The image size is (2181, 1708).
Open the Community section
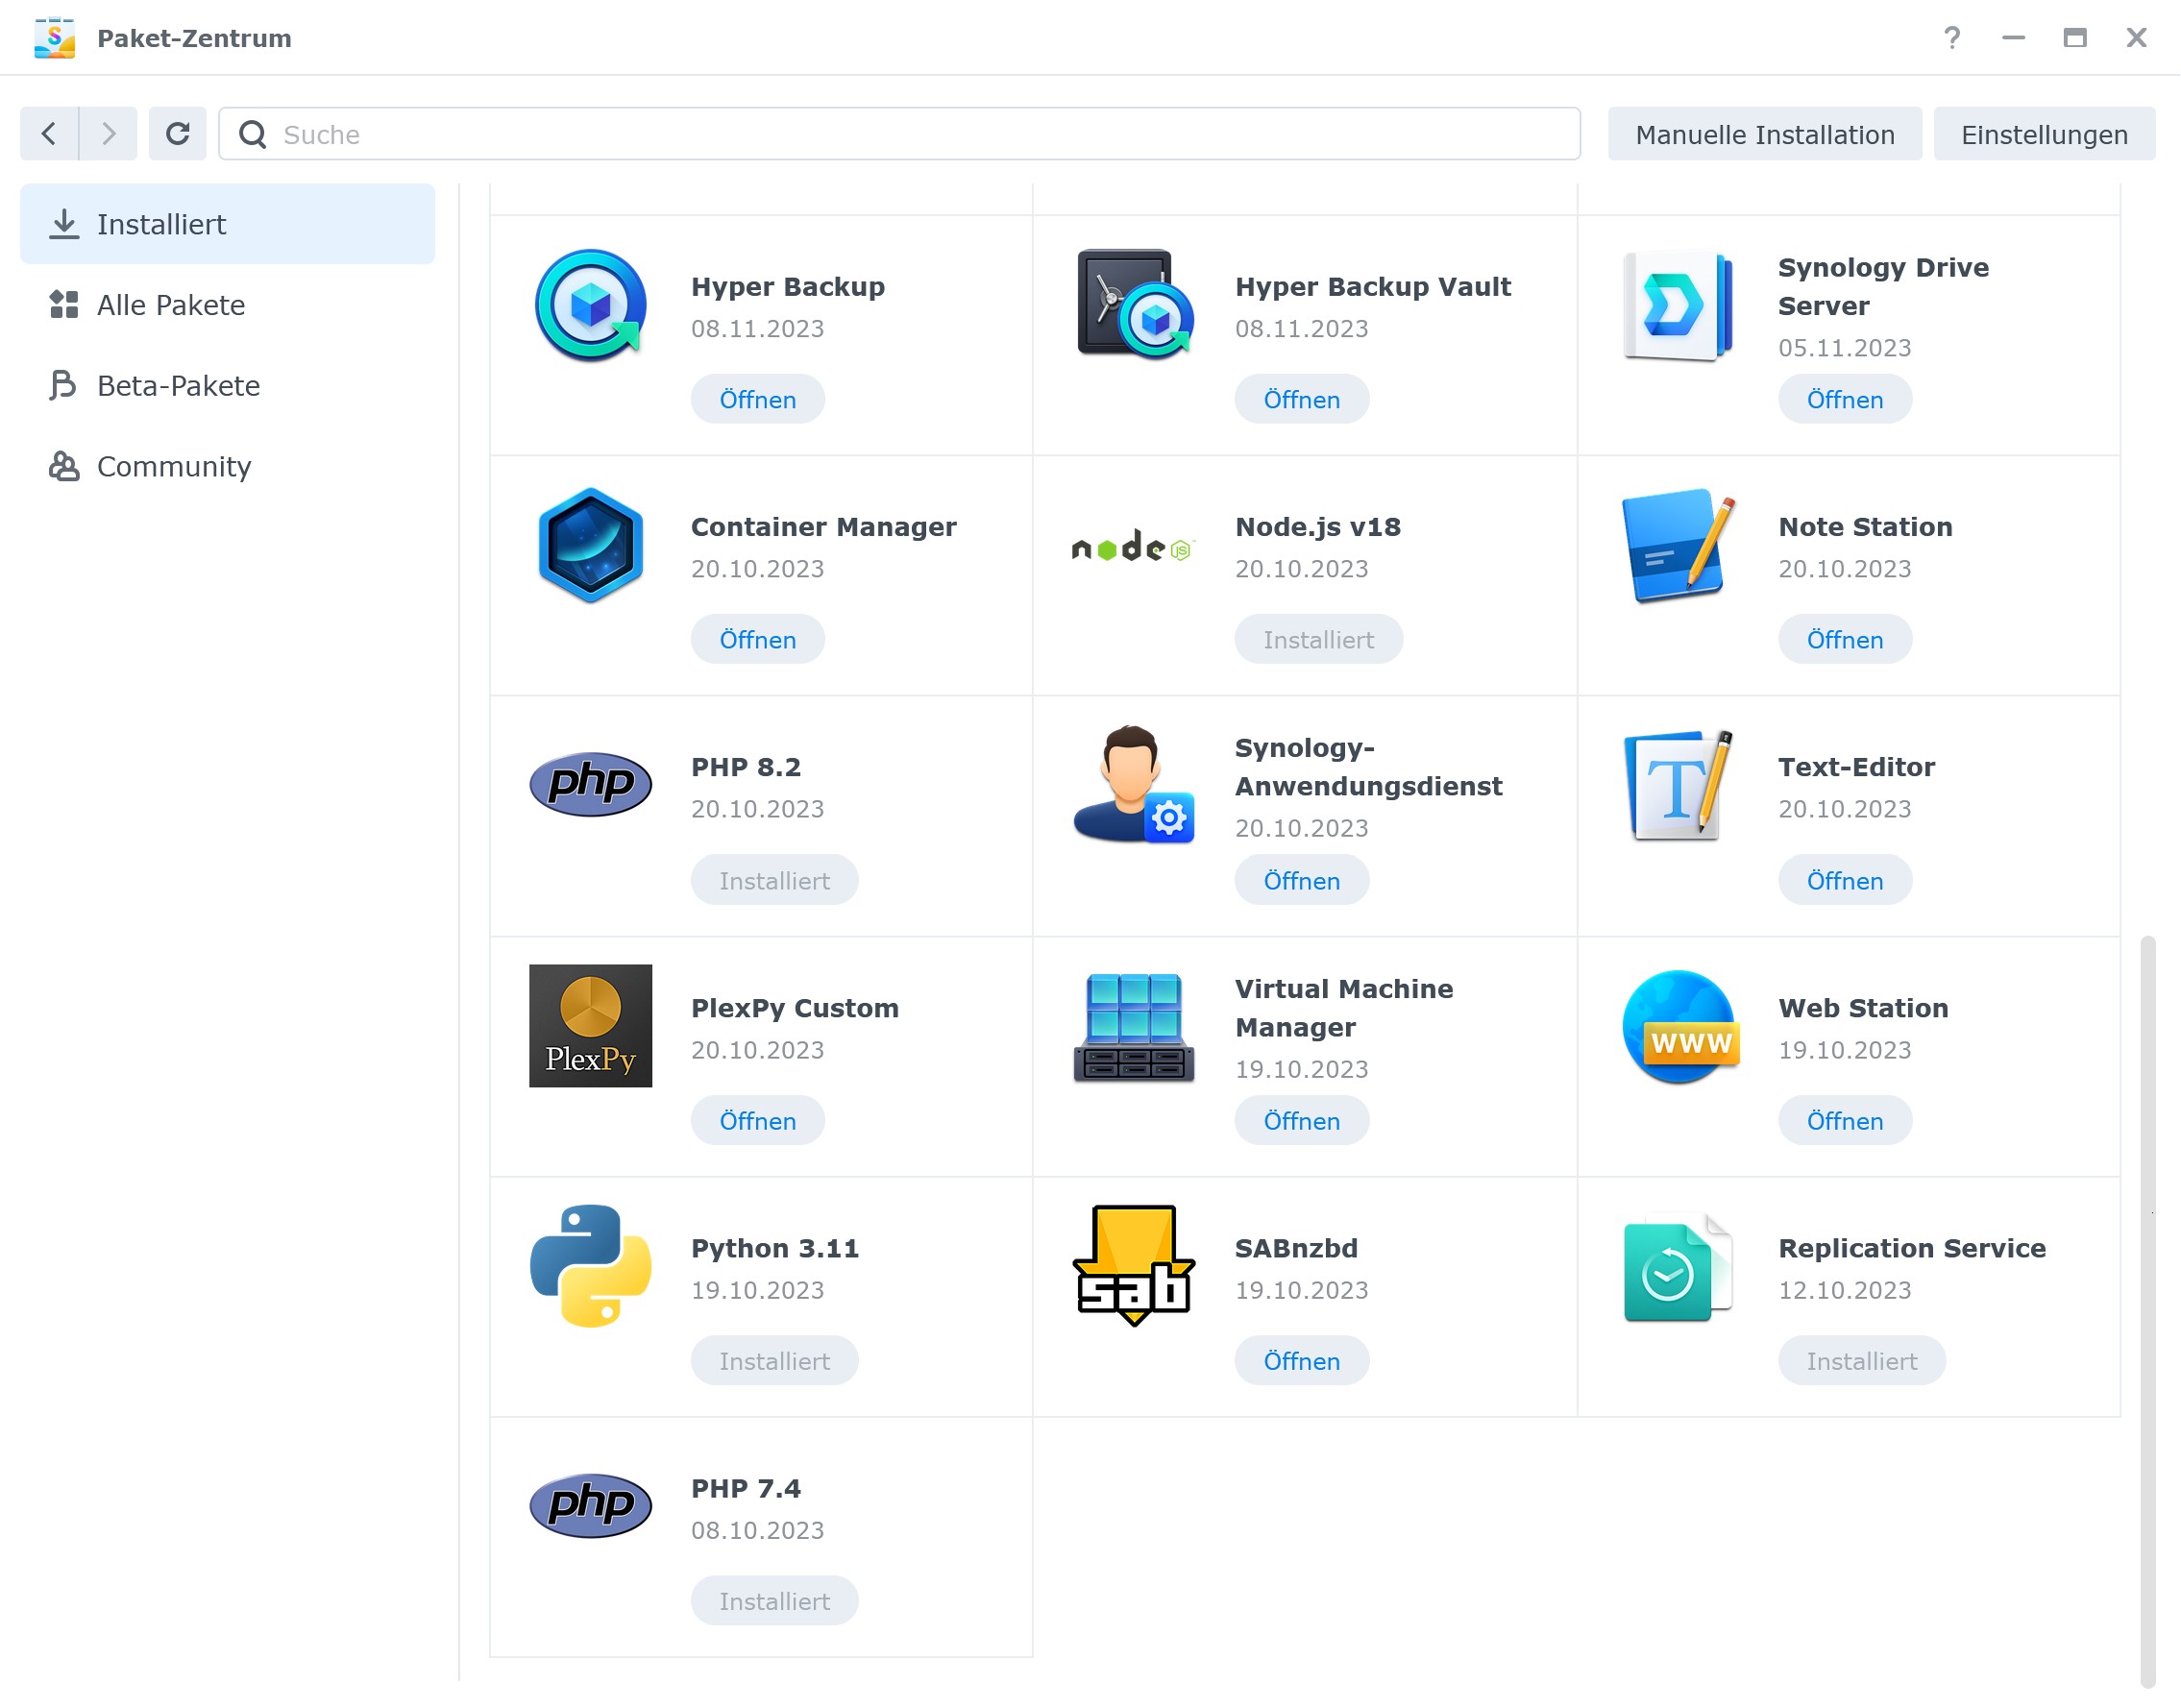(174, 466)
